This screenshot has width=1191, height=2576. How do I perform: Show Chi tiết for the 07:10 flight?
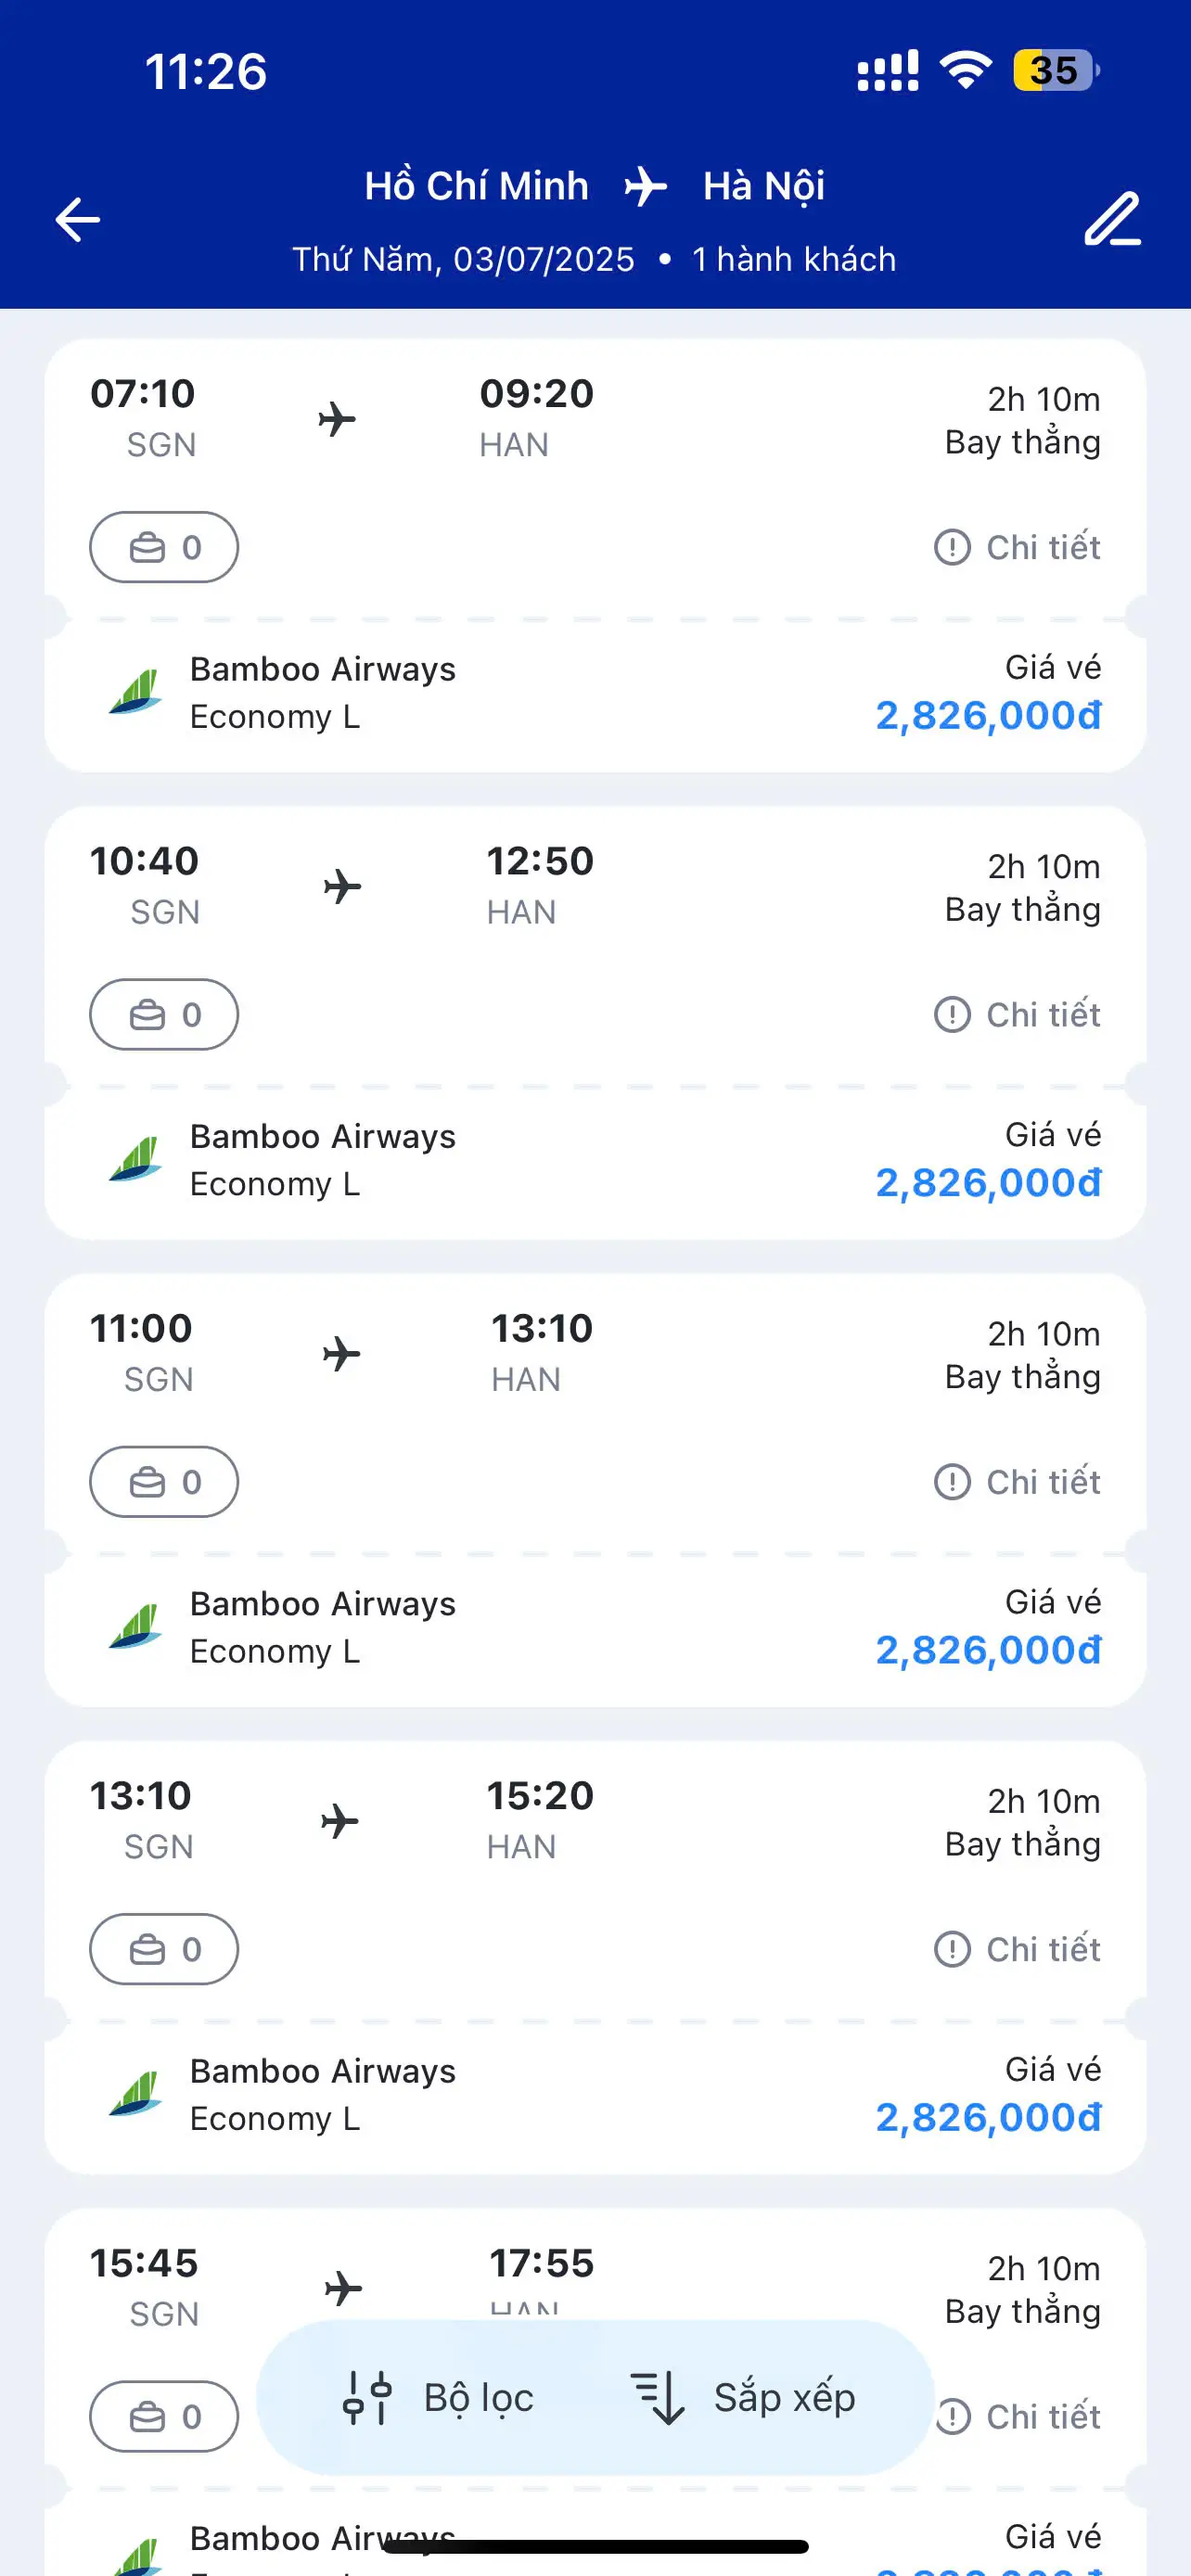[1018, 547]
